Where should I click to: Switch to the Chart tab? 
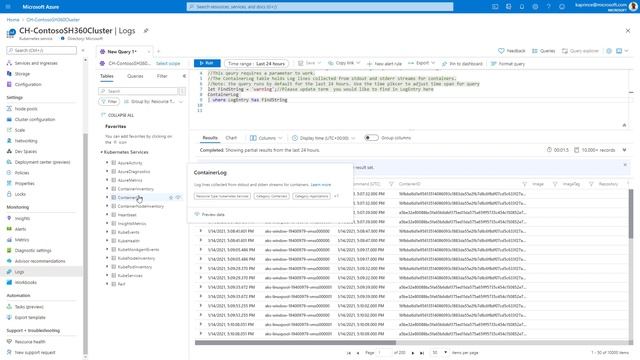pos(231,138)
